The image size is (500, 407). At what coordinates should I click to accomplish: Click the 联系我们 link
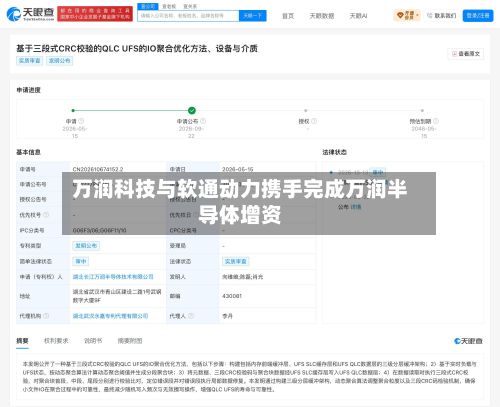pos(445,15)
